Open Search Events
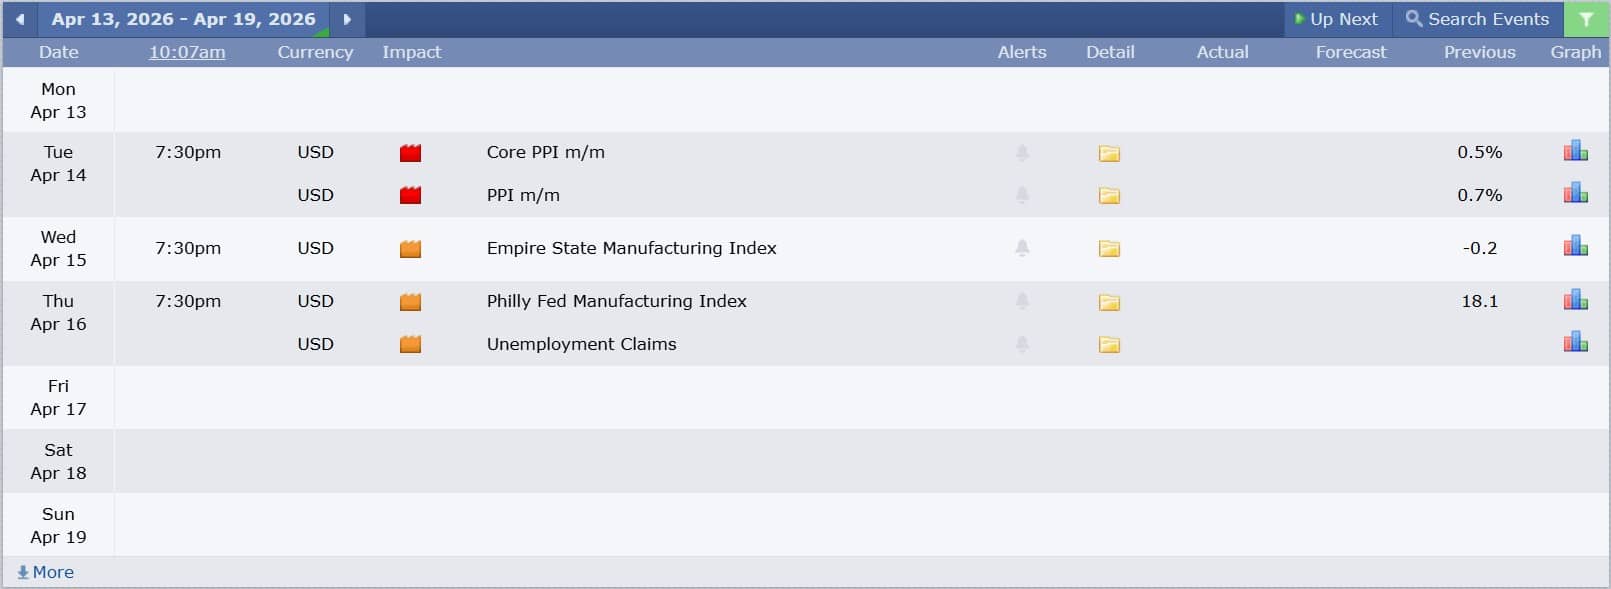 [x=1477, y=19]
